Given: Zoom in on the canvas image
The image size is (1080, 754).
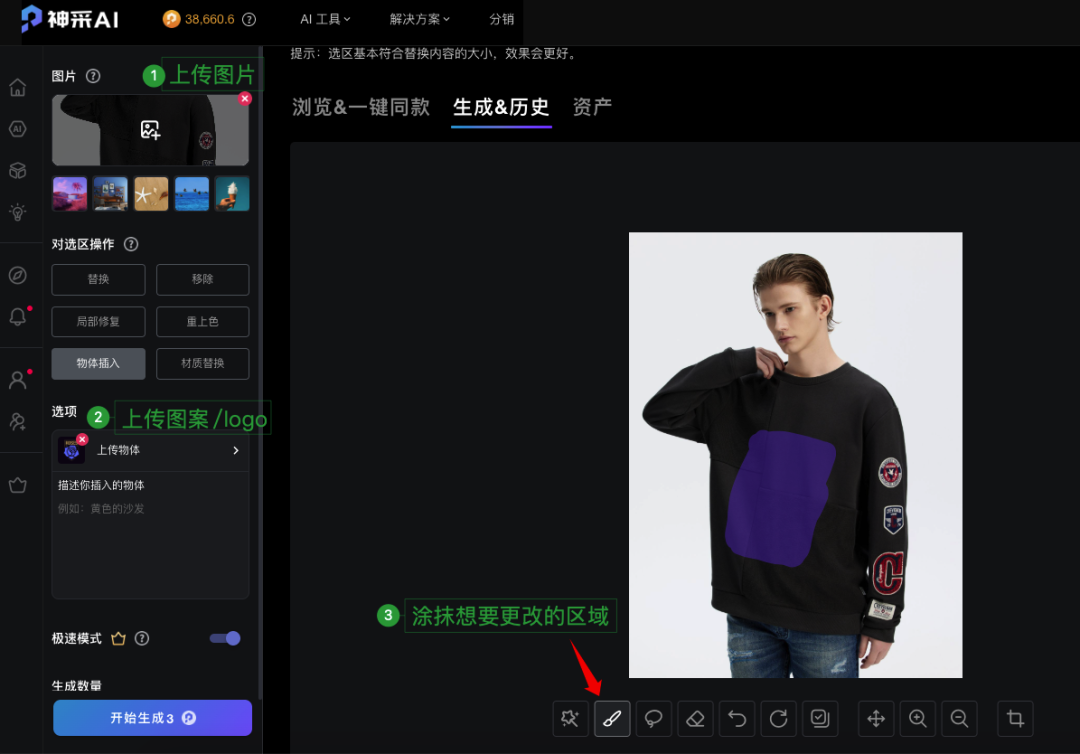Looking at the screenshot, I should click(x=917, y=719).
